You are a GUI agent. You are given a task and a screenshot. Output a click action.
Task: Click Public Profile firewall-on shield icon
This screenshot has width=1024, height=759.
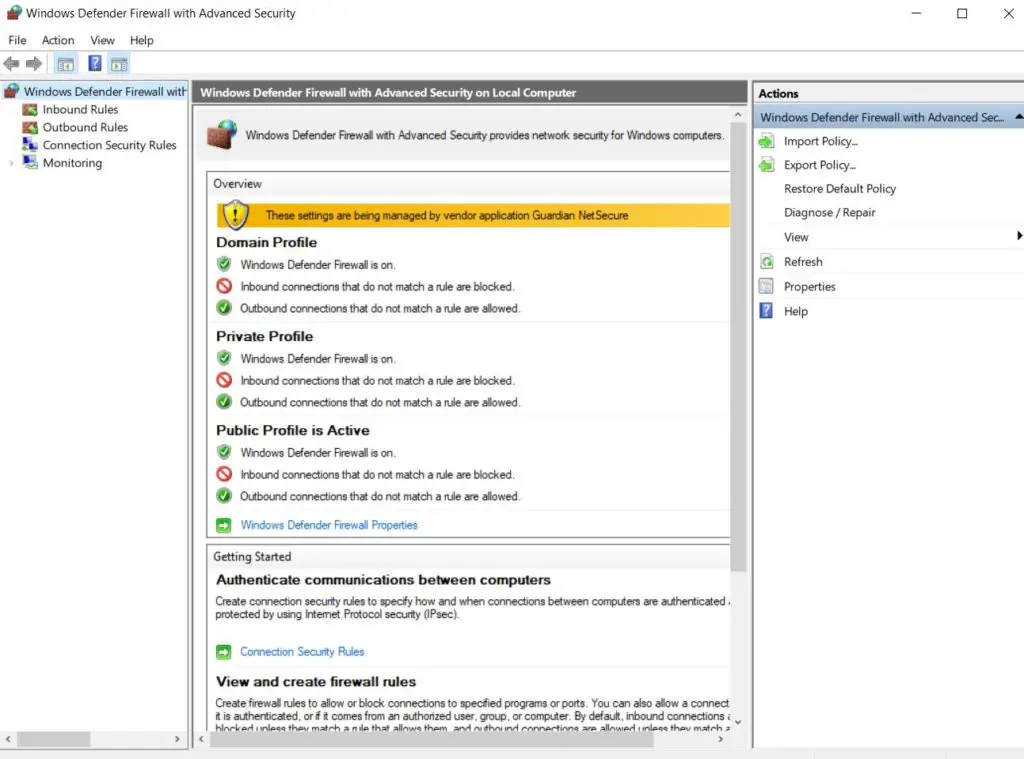pyautogui.click(x=224, y=452)
